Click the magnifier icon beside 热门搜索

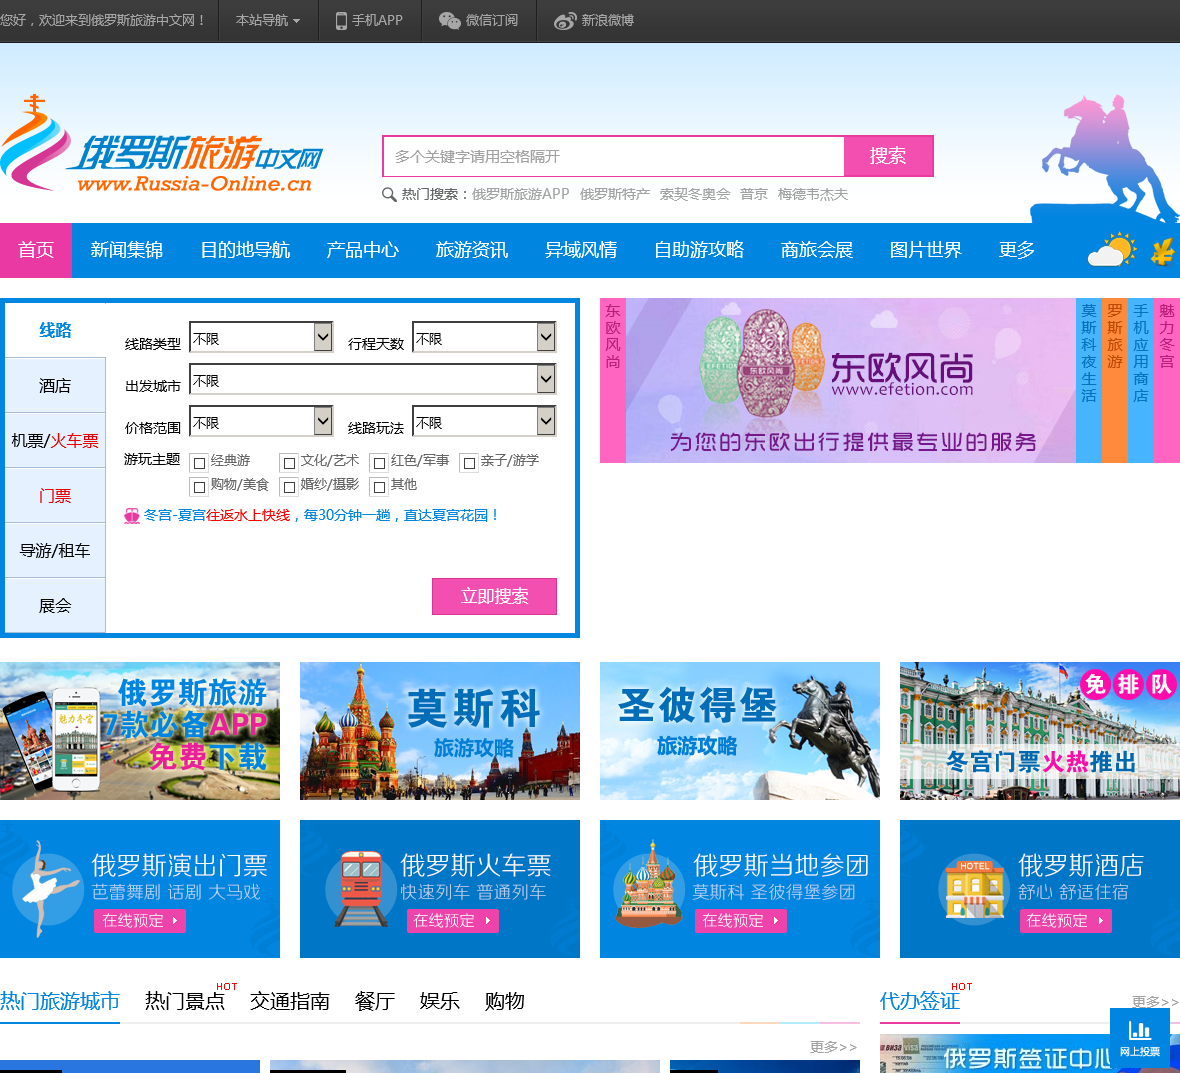pos(389,195)
